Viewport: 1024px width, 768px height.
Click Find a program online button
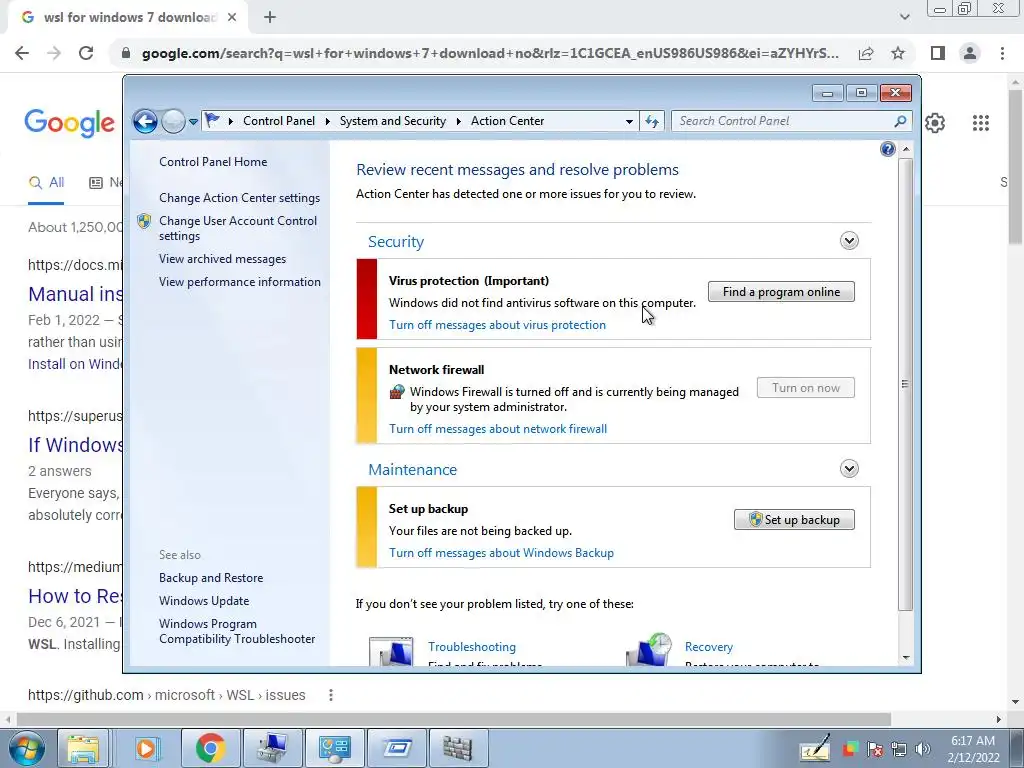point(781,292)
